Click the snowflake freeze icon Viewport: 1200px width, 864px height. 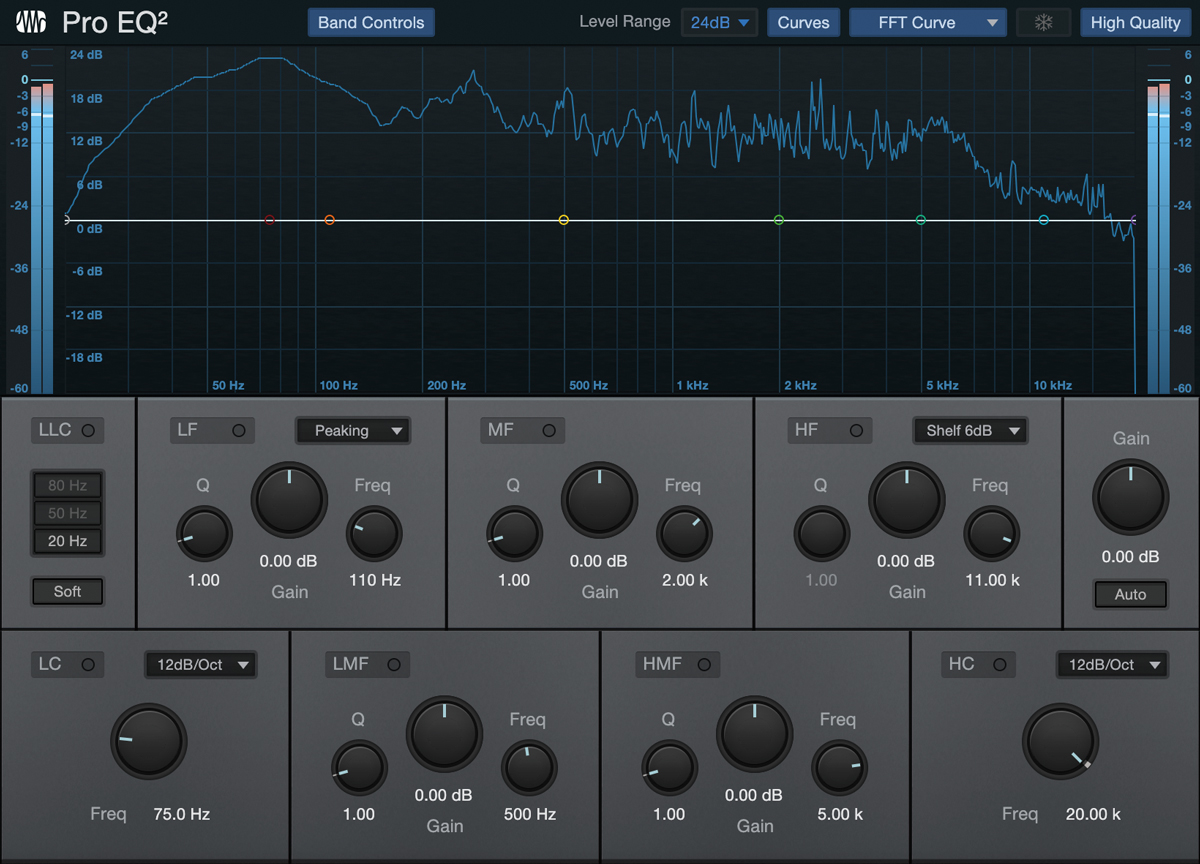click(x=1043, y=21)
